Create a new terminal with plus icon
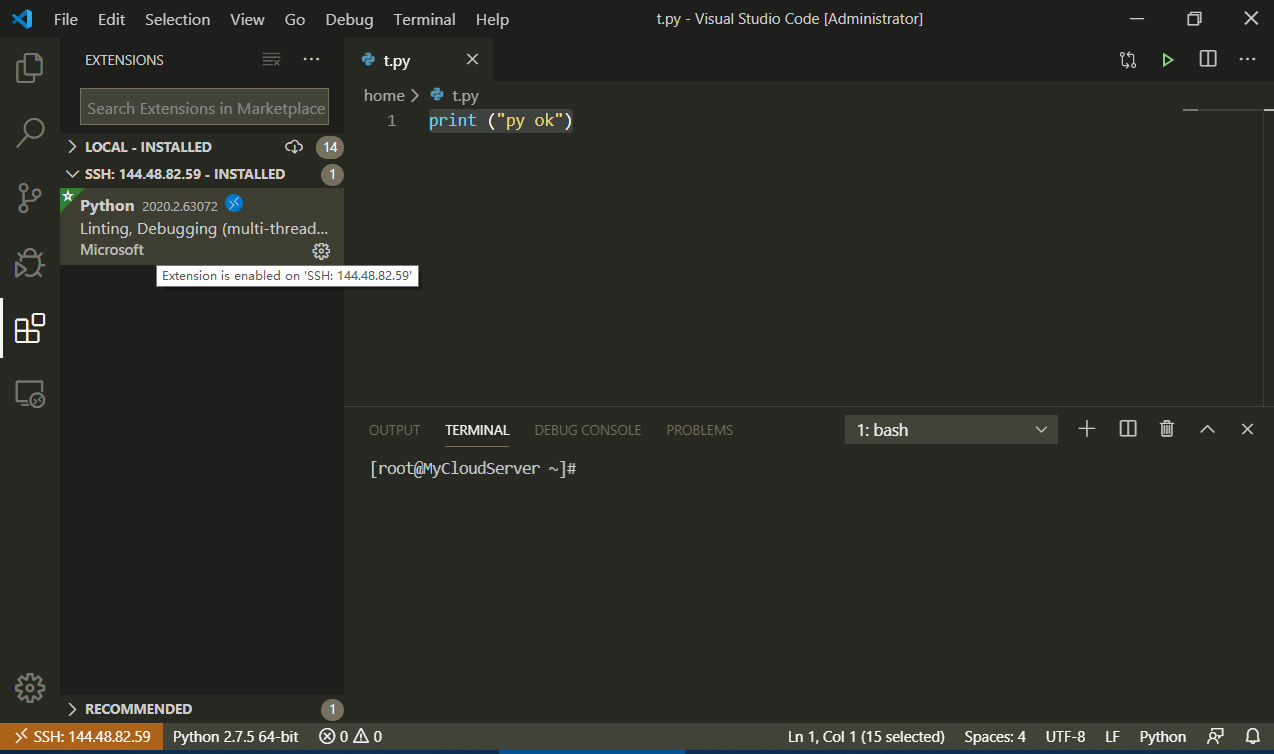 [x=1087, y=429]
